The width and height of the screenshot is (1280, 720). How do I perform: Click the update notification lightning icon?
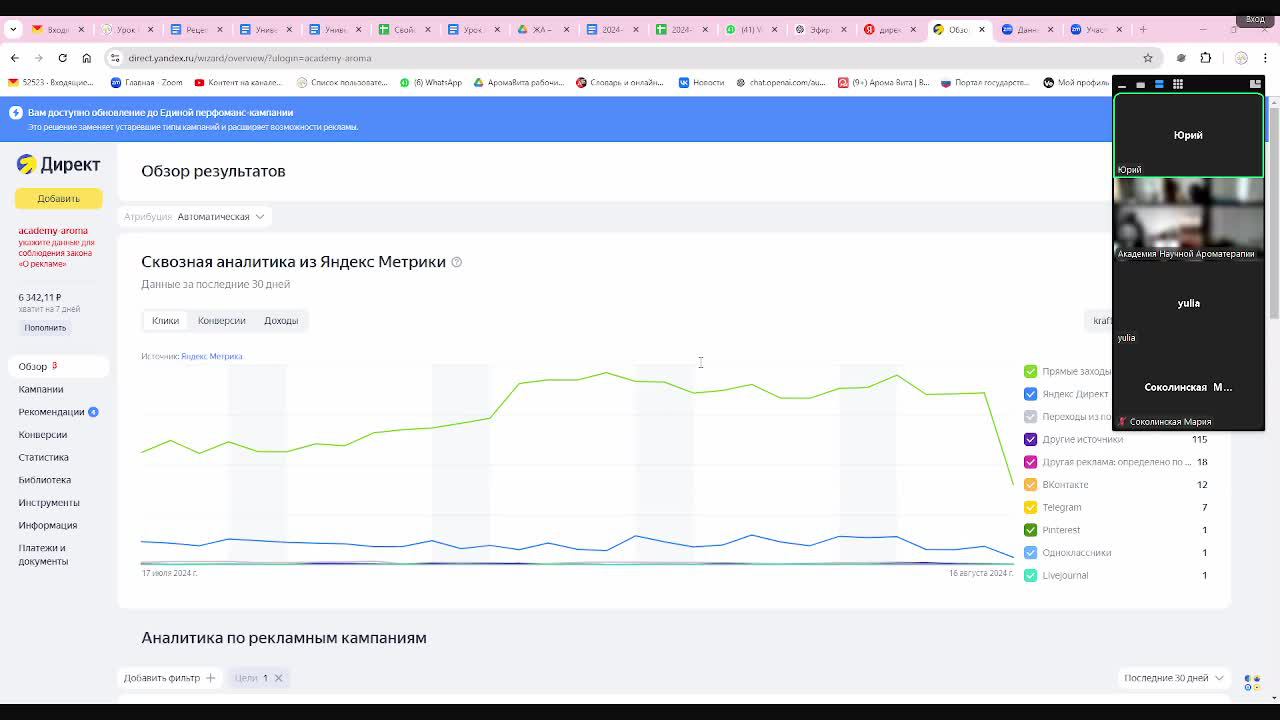click(x=16, y=112)
